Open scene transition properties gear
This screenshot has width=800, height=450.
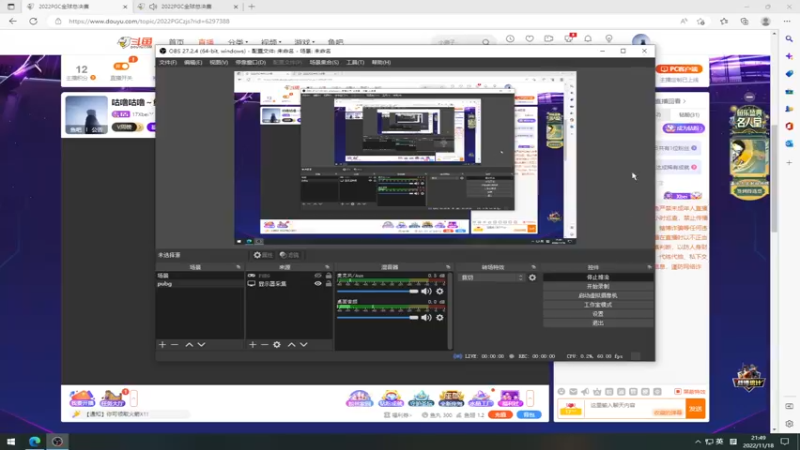tap(532, 278)
